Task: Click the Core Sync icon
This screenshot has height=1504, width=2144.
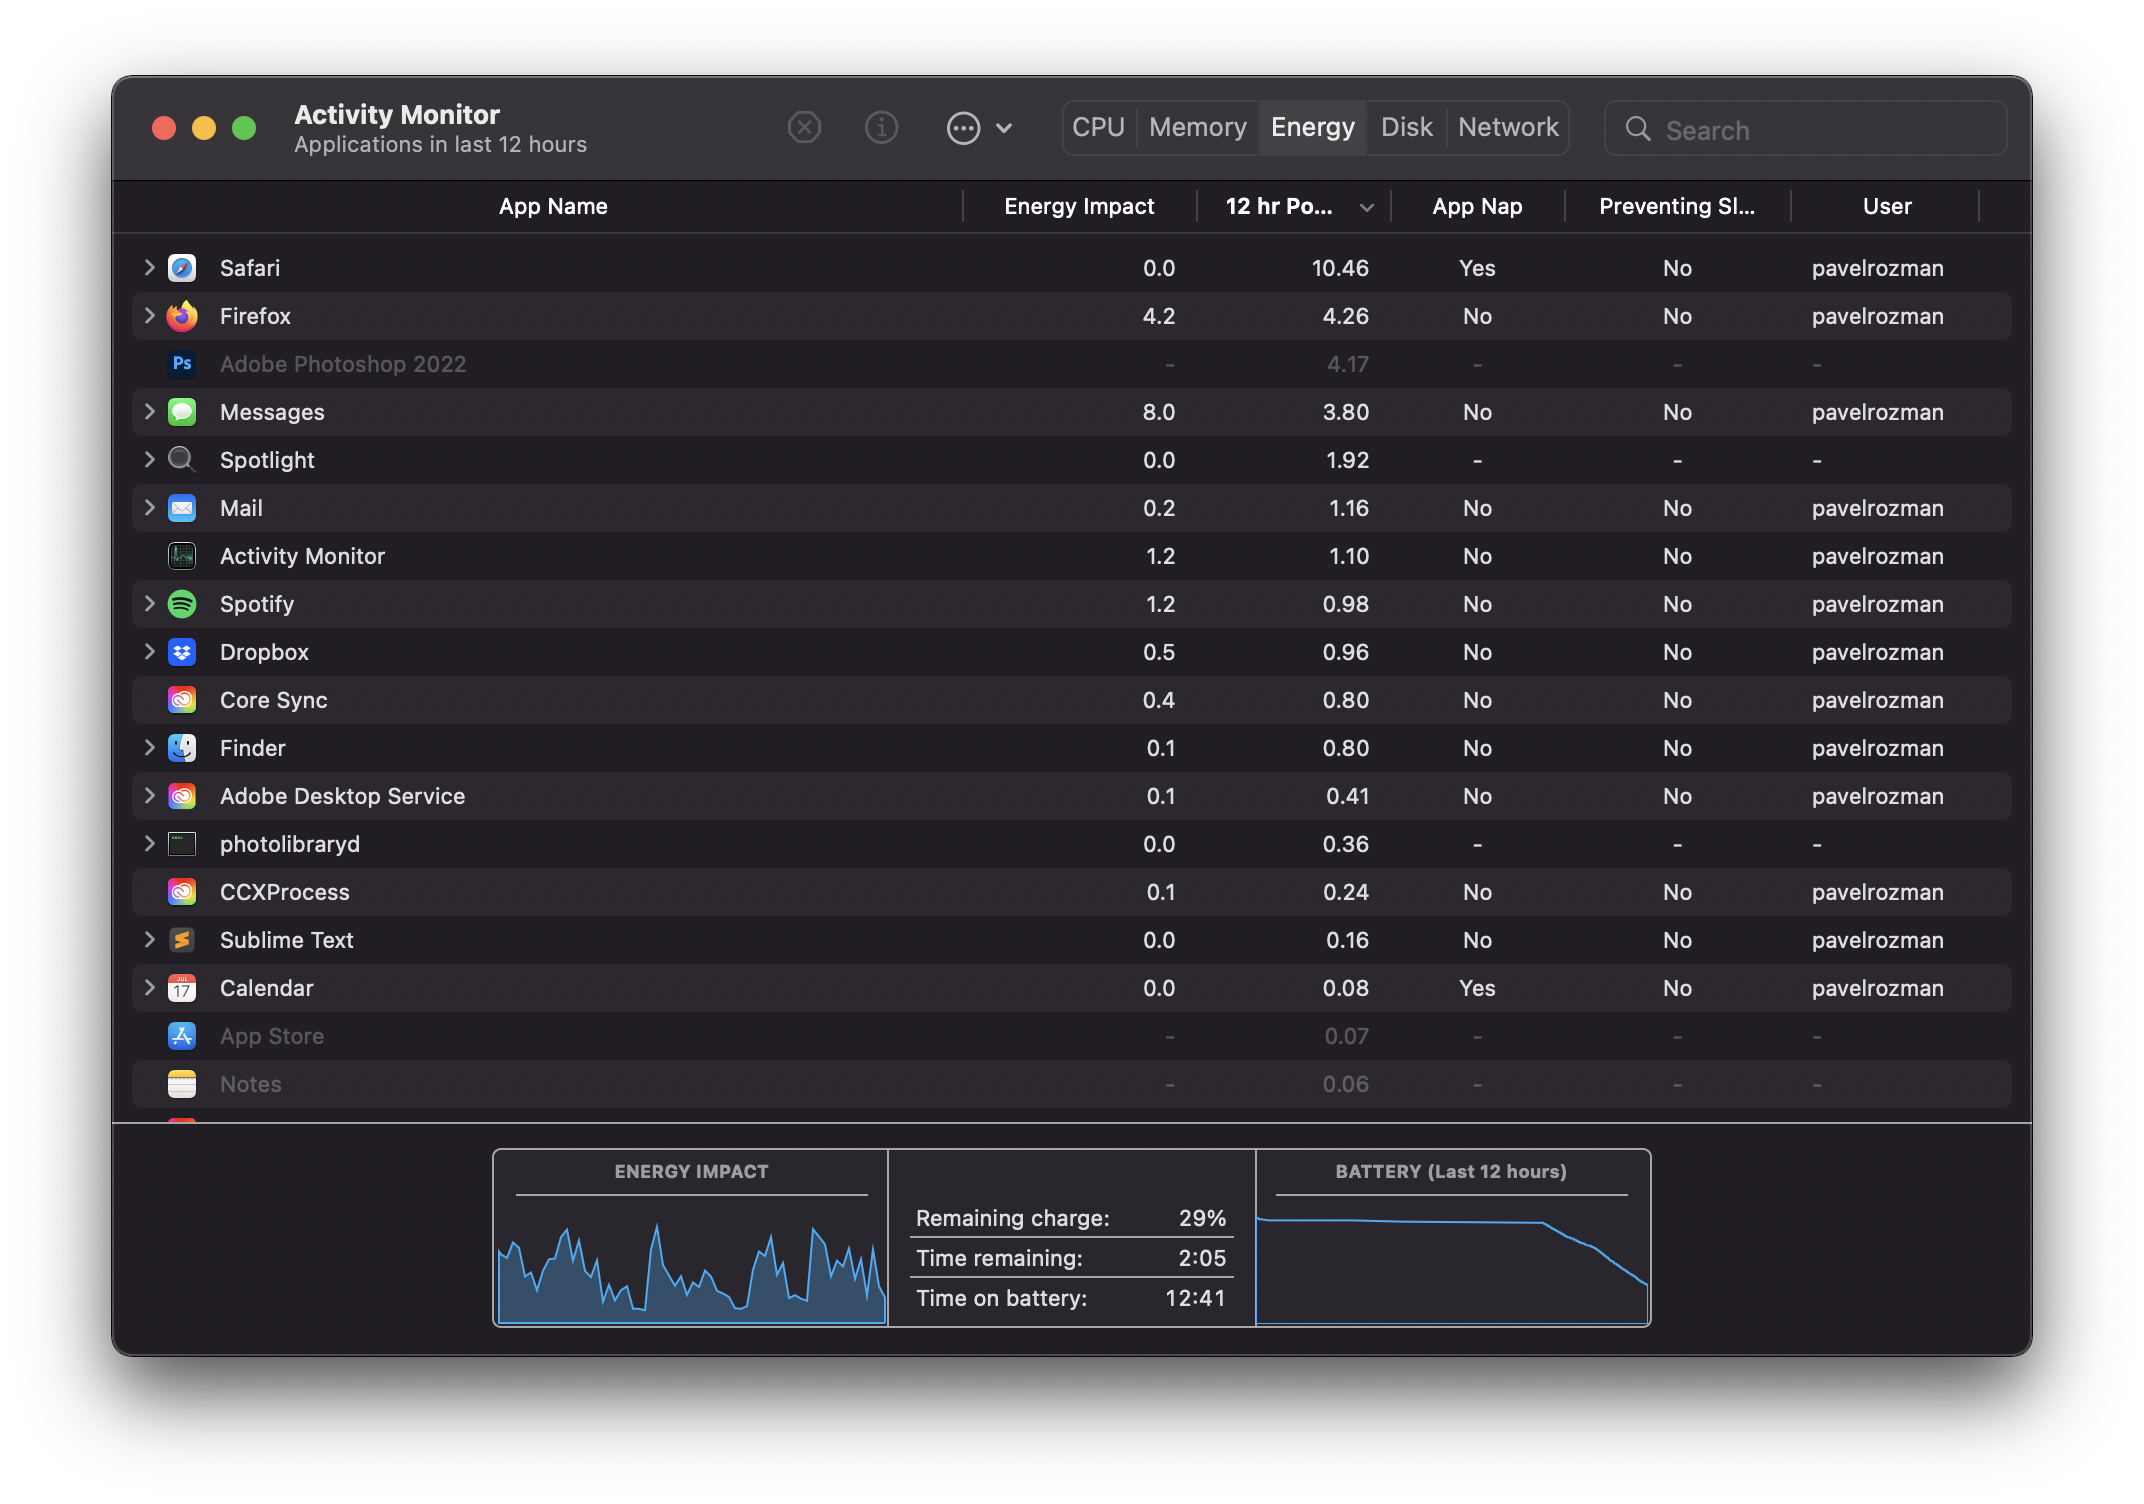Action: pos(182,700)
